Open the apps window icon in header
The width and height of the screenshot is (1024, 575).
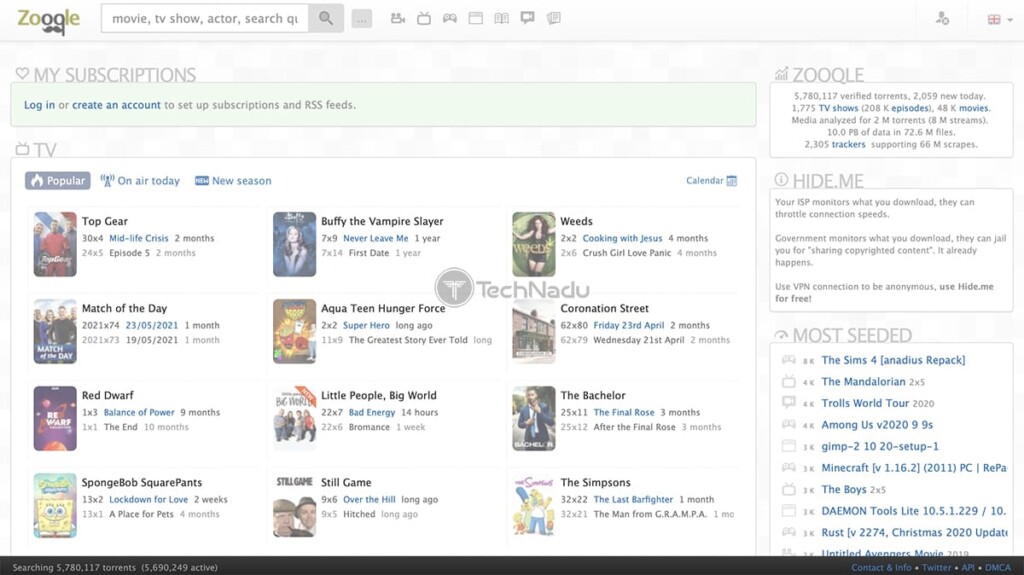point(476,18)
